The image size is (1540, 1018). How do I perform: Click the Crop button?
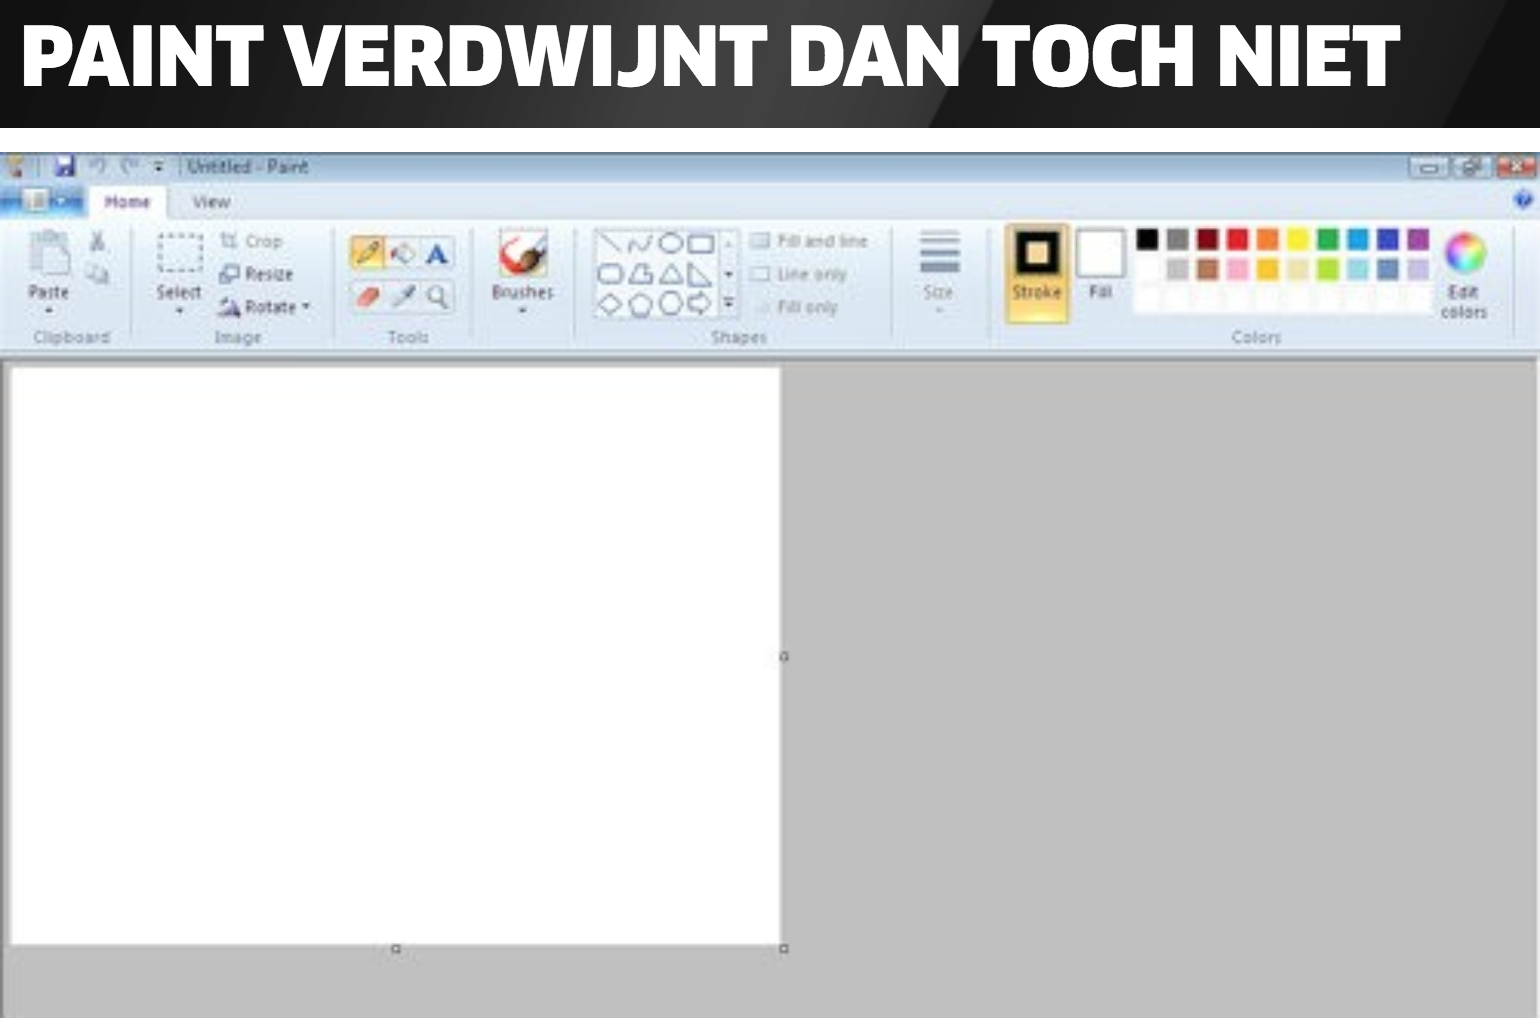252,241
